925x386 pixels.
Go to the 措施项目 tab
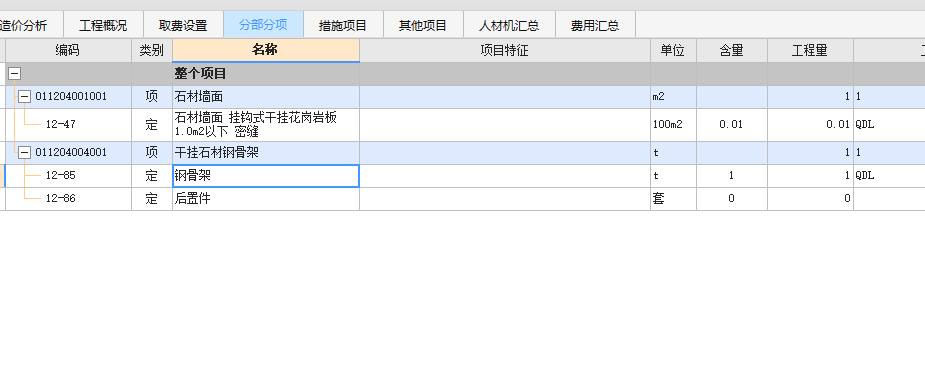point(343,25)
